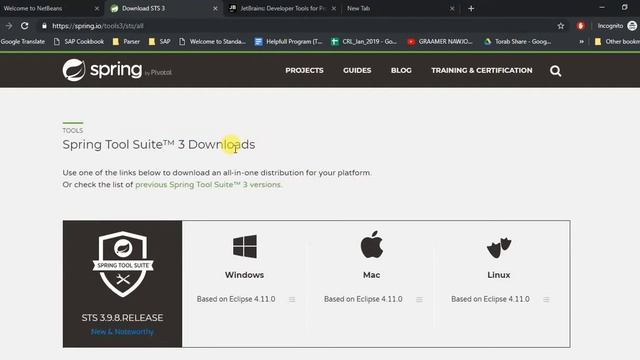This screenshot has height=360, width=640.
Task: Close the JetBrains tab
Action: click(333, 8)
